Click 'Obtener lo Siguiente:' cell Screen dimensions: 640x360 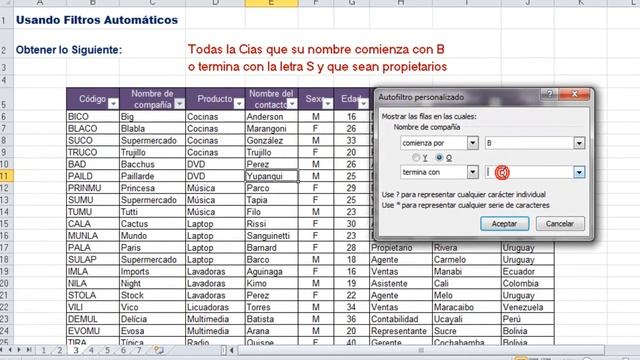[x=69, y=50]
